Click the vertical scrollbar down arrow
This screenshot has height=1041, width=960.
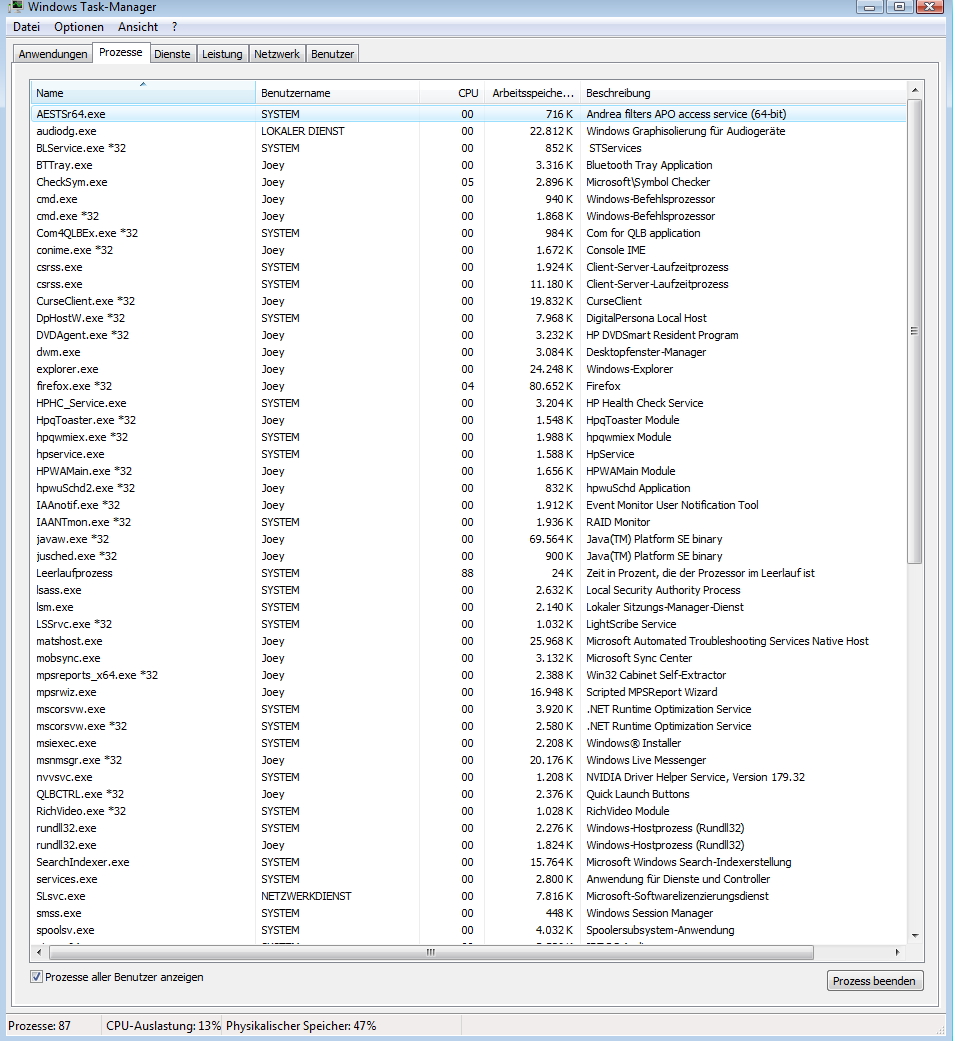(915, 935)
